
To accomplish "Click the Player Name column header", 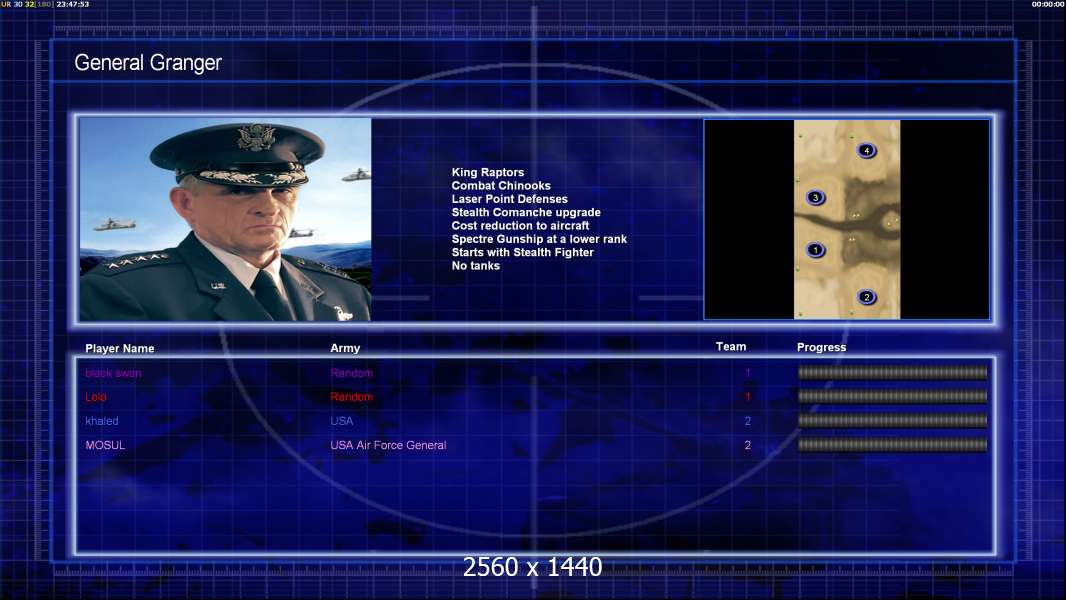I will [x=120, y=348].
